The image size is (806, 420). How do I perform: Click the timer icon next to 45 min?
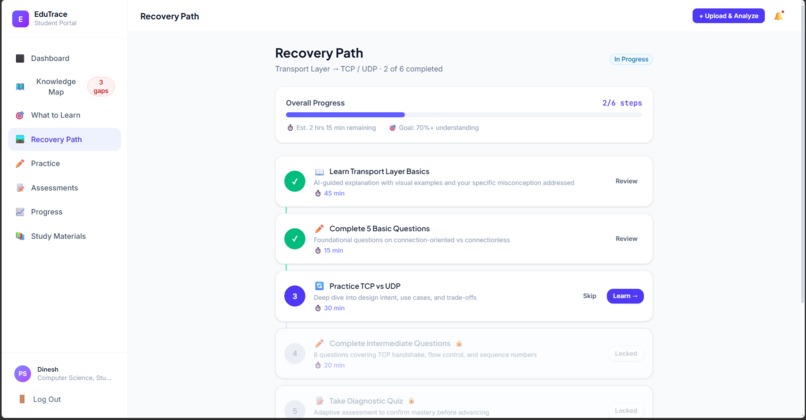[x=318, y=193]
